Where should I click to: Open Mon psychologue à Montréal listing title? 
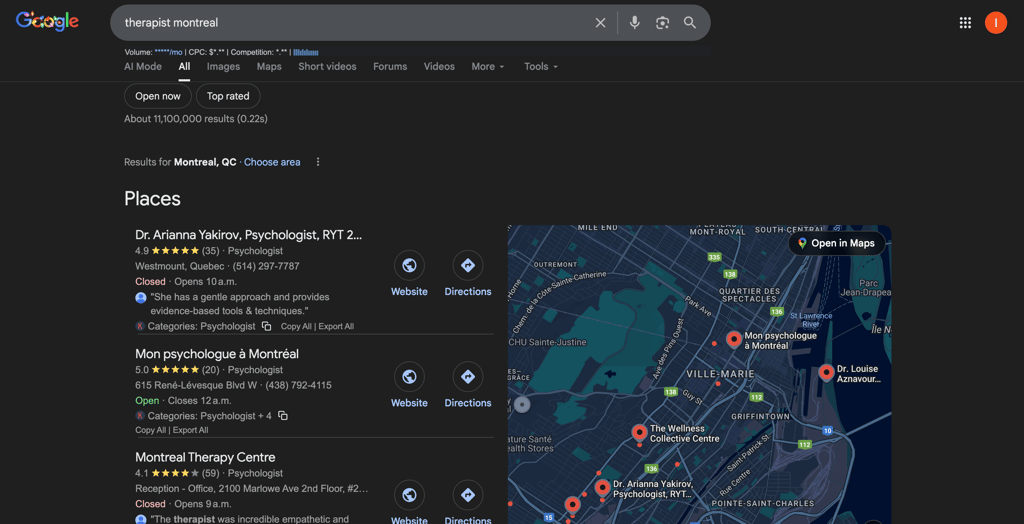click(x=217, y=354)
